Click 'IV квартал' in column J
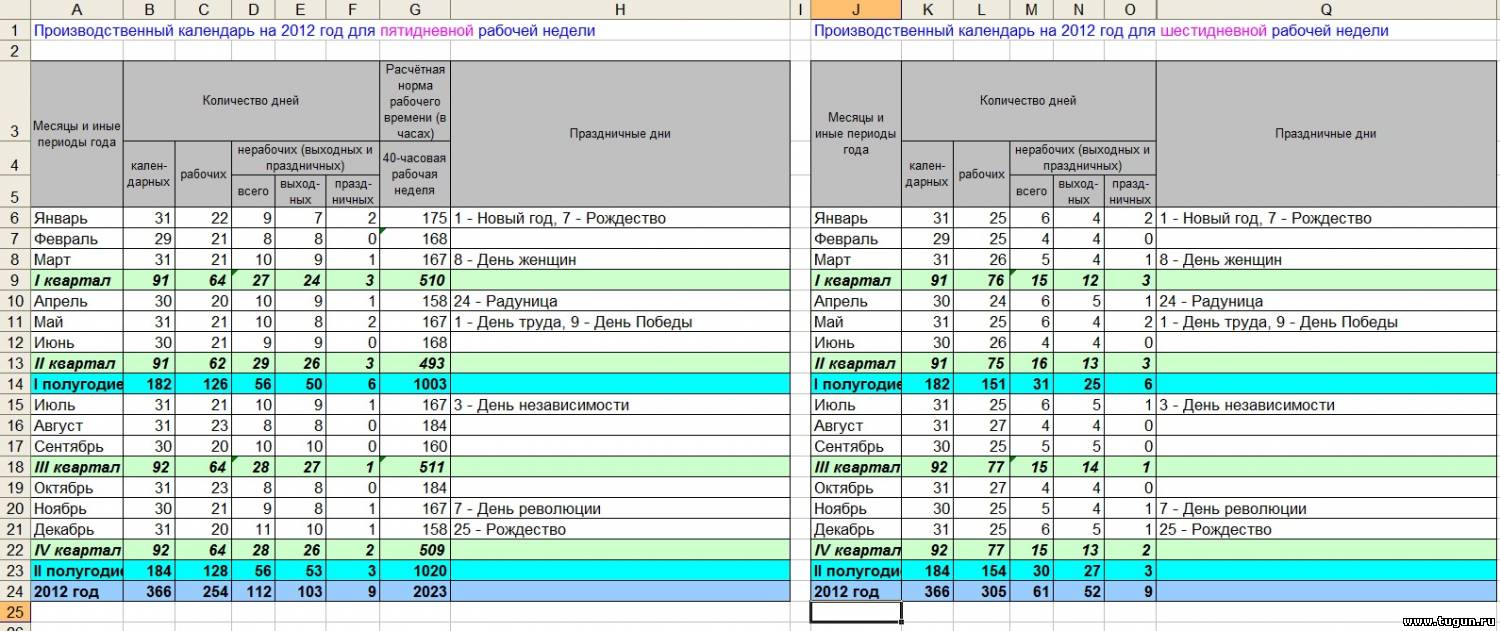 pos(855,550)
